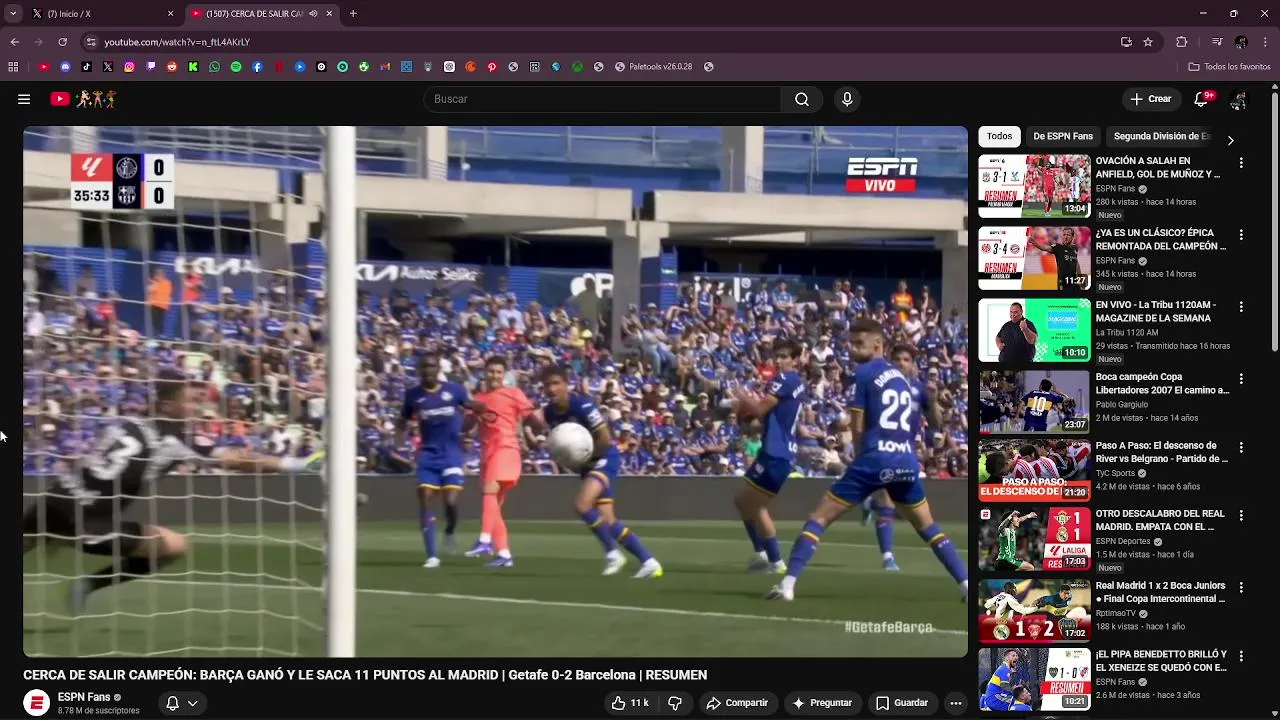Open the Reddit bookmark icon
The height and width of the screenshot is (720, 1280).
pyautogui.click(x=172, y=67)
